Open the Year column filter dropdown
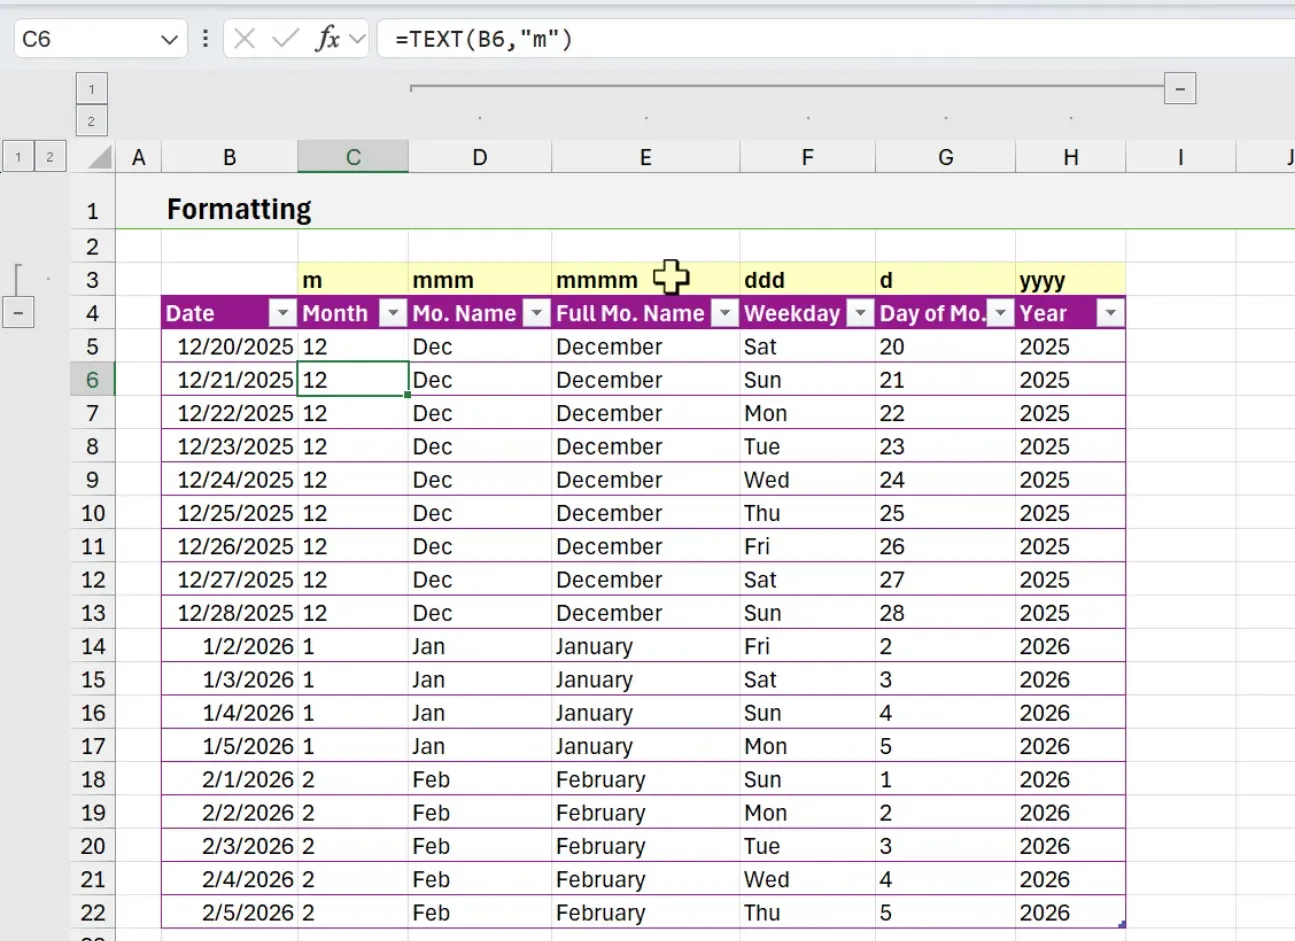Viewport: 1295px width, 941px height. [x=1110, y=313]
